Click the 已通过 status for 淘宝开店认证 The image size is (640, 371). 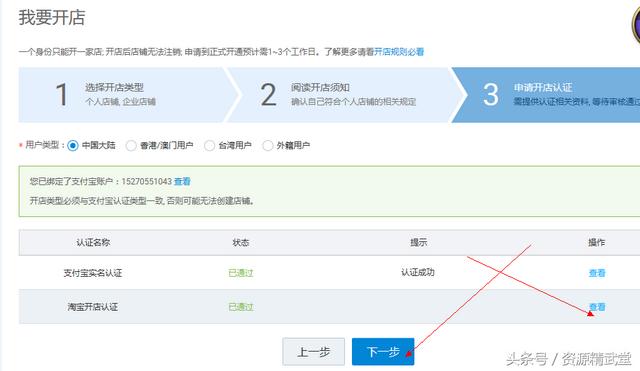click(241, 307)
